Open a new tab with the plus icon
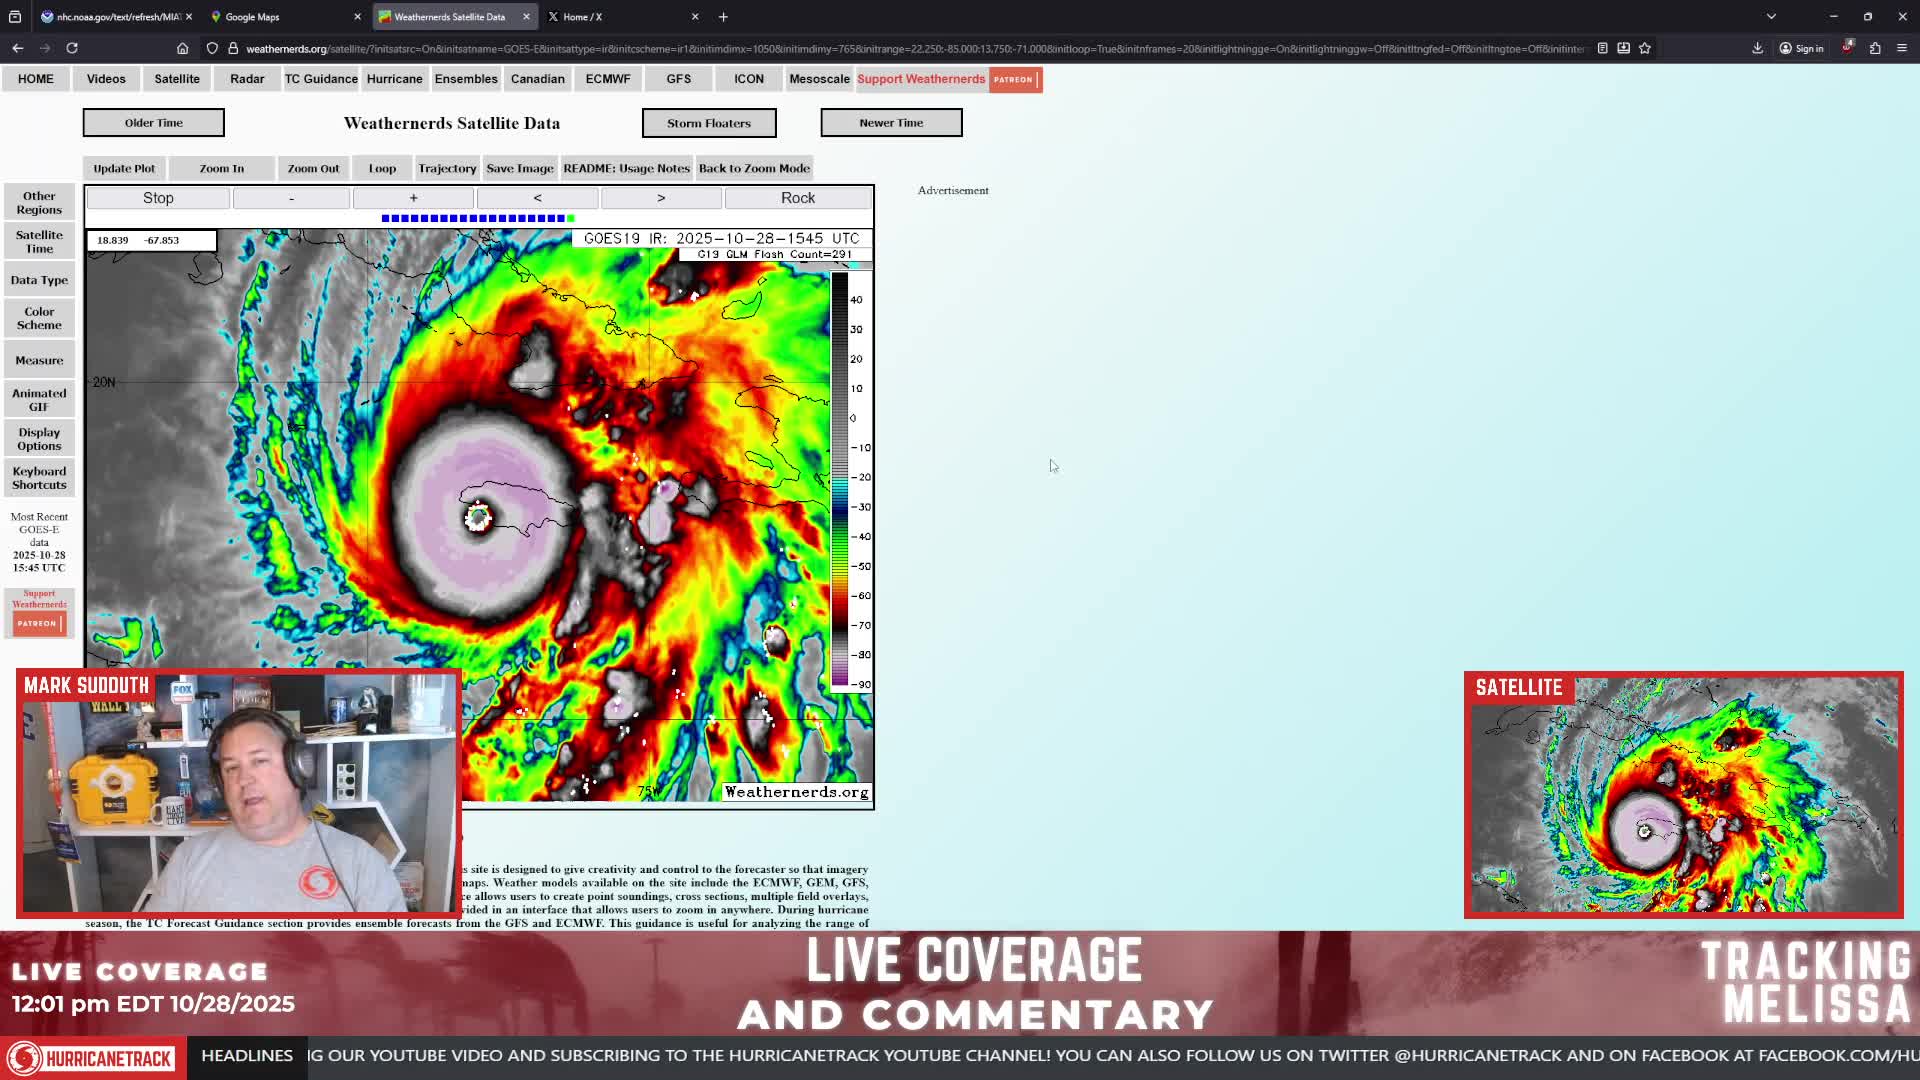Viewport: 1920px width, 1080px height. coord(723,17)
